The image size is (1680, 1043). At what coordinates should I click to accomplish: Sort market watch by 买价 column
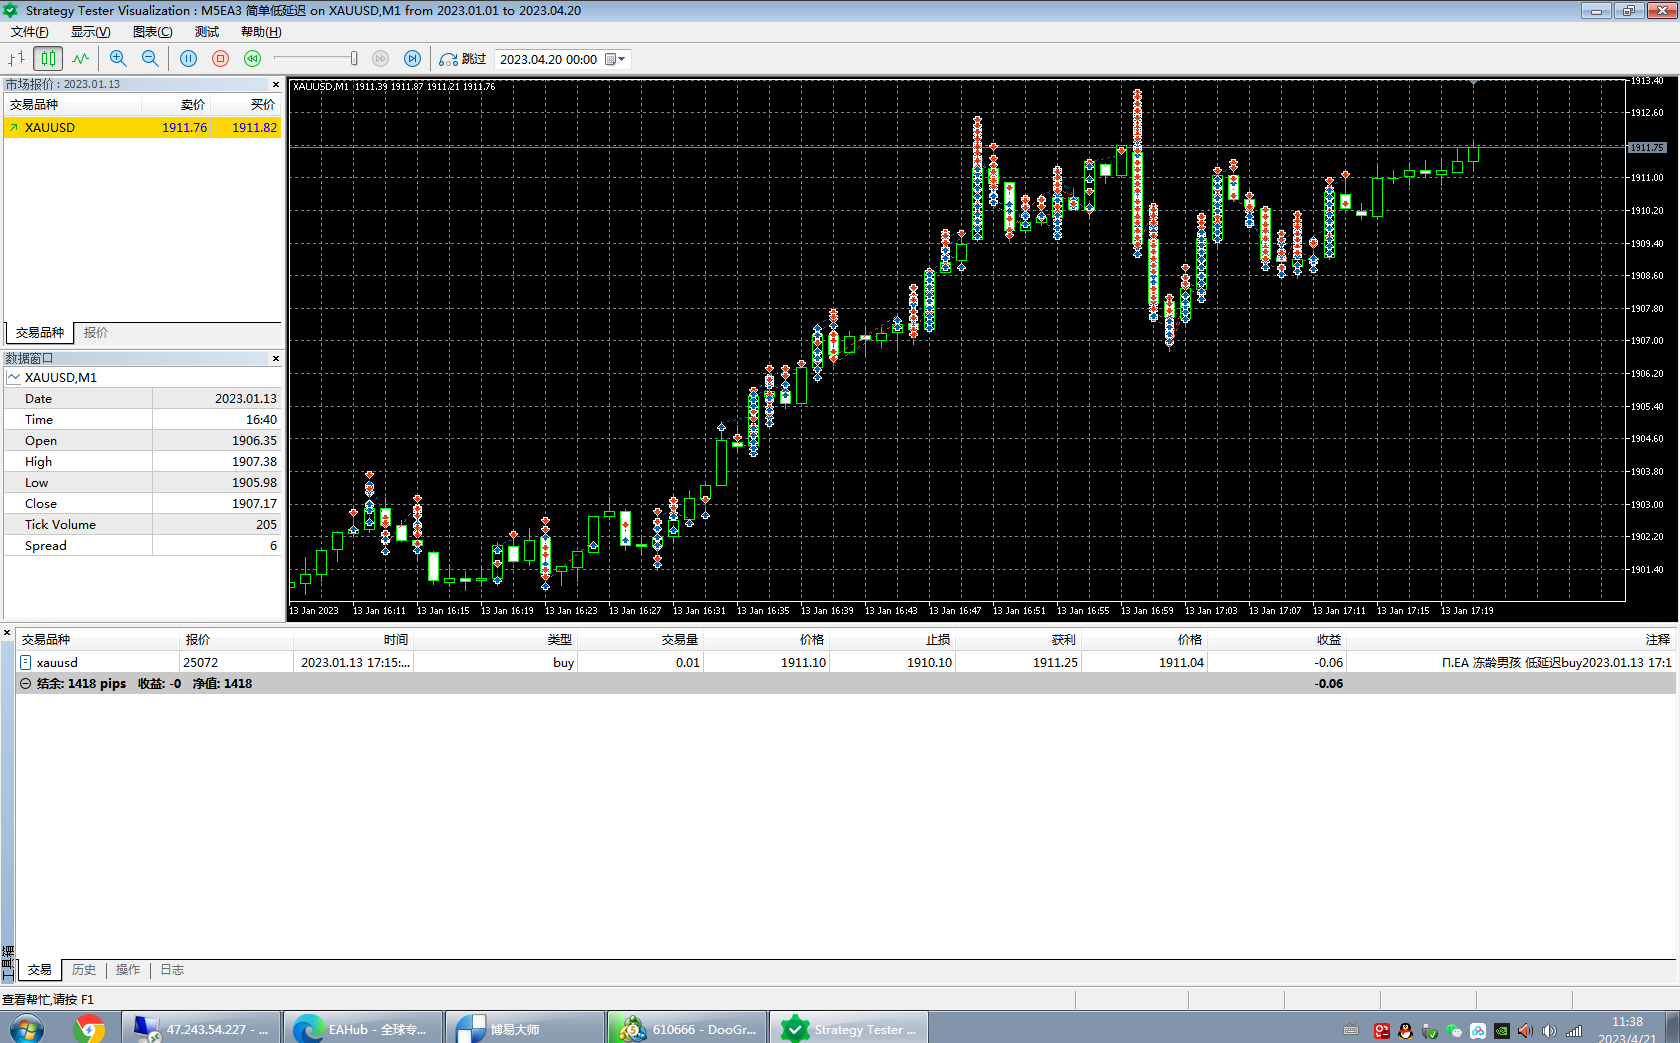coord(246,104)
